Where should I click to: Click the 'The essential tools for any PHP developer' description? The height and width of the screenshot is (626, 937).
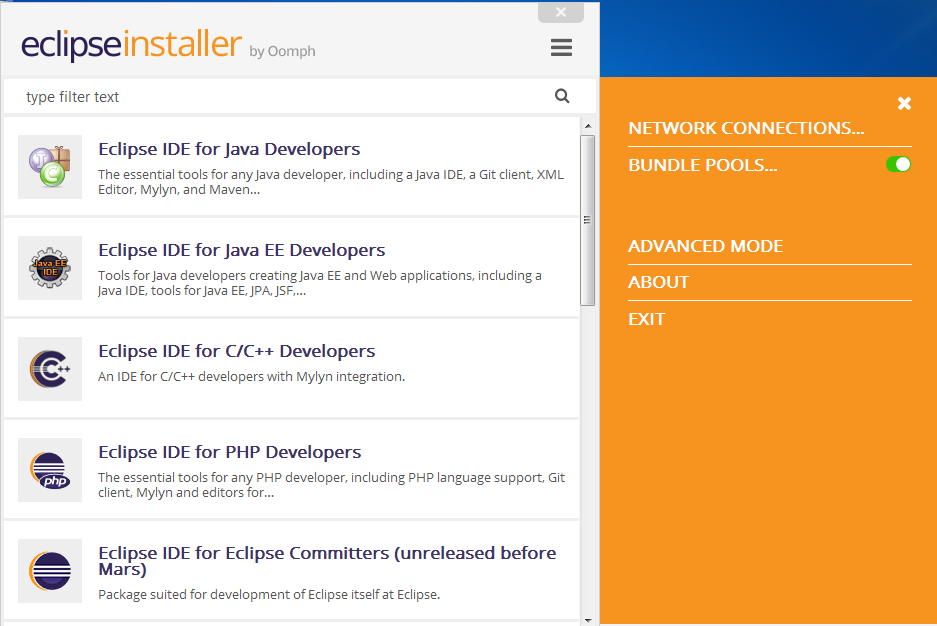click(332, 484)
